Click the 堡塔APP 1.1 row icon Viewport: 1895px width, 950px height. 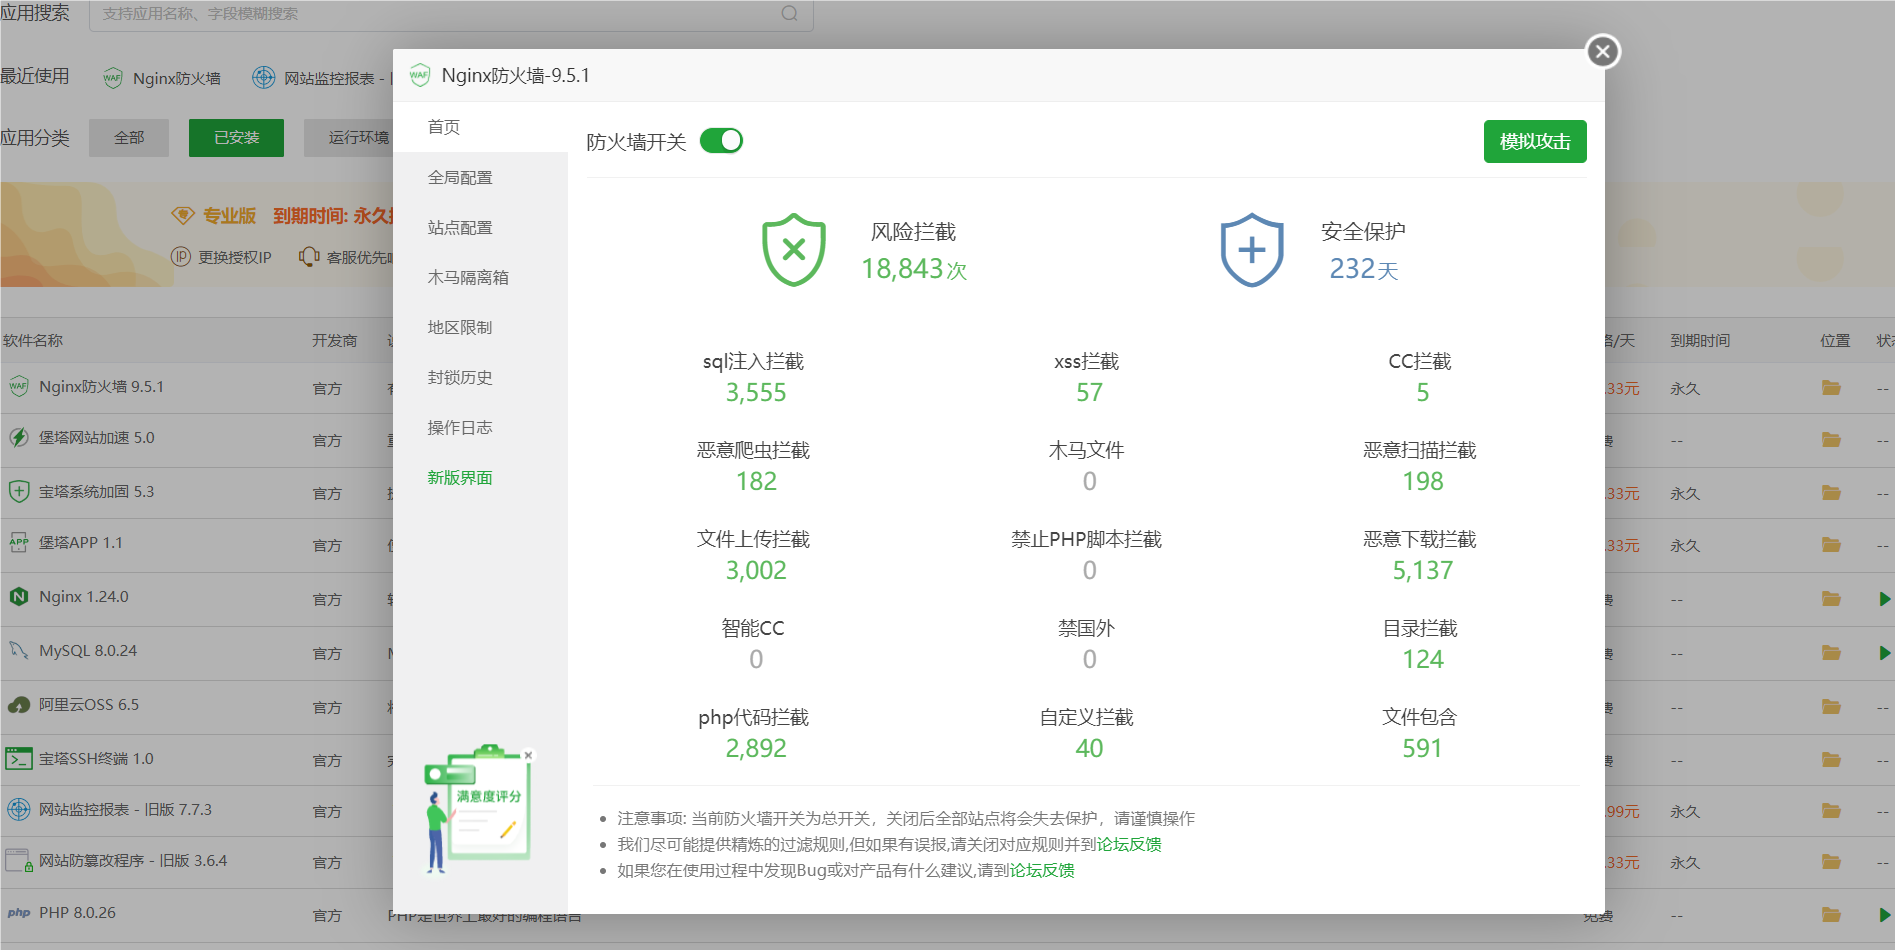tap(19, 543)
